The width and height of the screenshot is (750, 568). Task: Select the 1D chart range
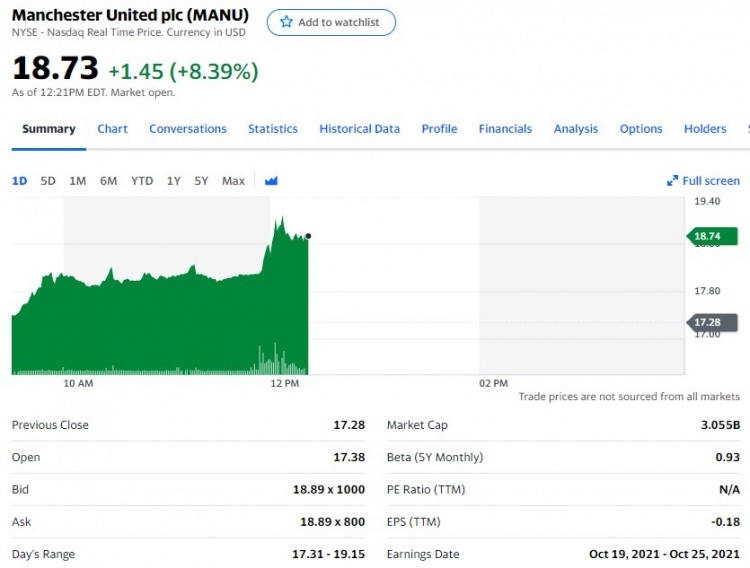(x=19, y=181)
